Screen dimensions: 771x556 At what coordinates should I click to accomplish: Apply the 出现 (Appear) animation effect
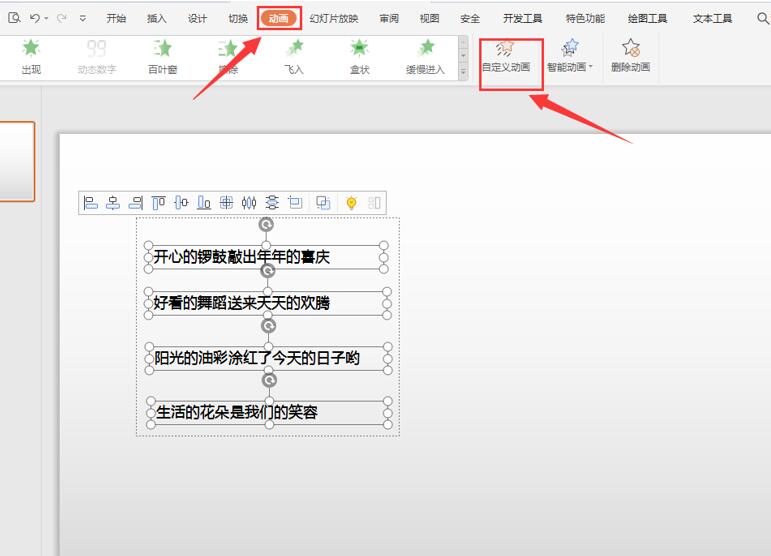click(31, 57)
